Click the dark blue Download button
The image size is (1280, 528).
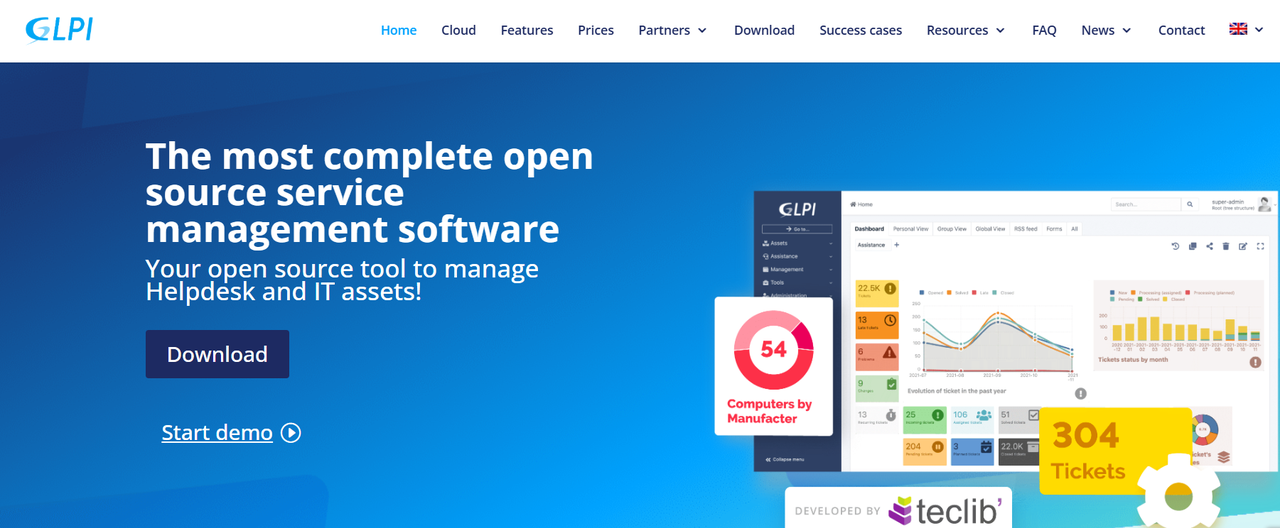[x=217, y=354]
